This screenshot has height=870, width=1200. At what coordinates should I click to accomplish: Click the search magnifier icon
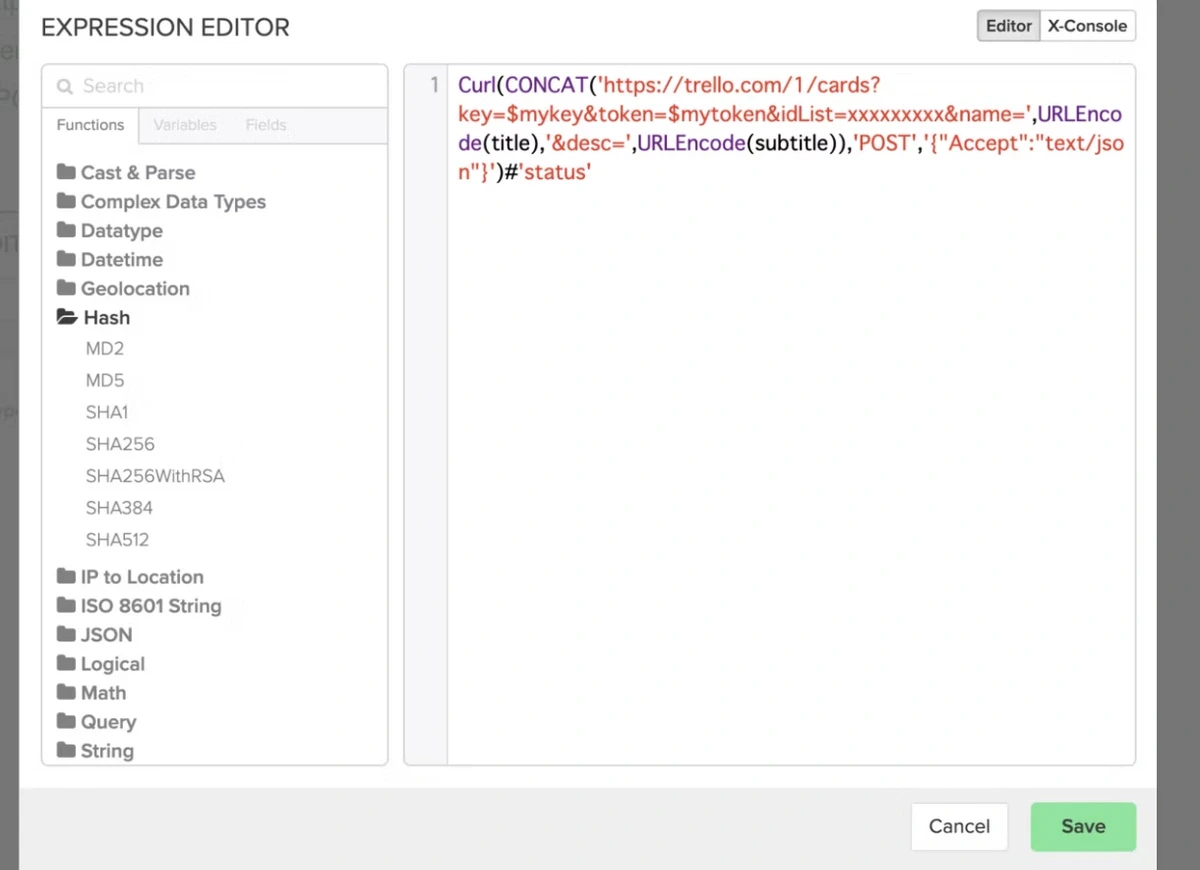pyautogui.click(x=65, y=86)
